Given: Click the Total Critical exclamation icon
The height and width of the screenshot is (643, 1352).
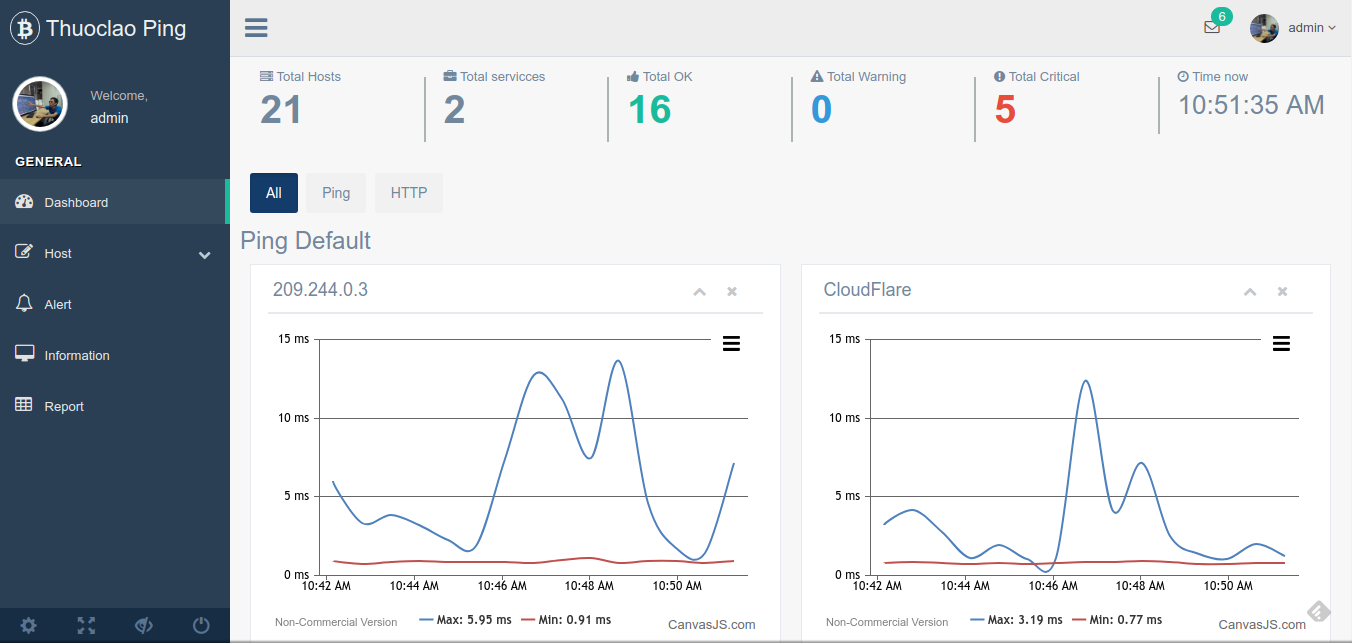Looking at the screenshot, I should pyautogui.click(x=1000, y=76).
